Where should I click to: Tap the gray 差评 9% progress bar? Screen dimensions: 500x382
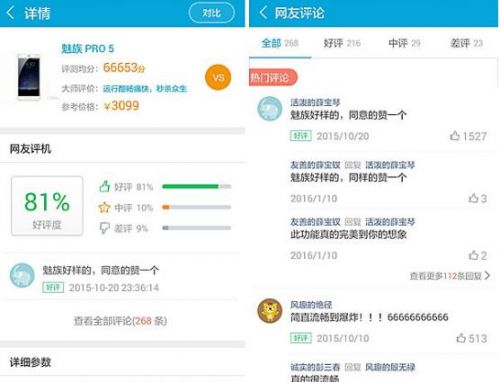pyautogui.click(x=197, y=228)
